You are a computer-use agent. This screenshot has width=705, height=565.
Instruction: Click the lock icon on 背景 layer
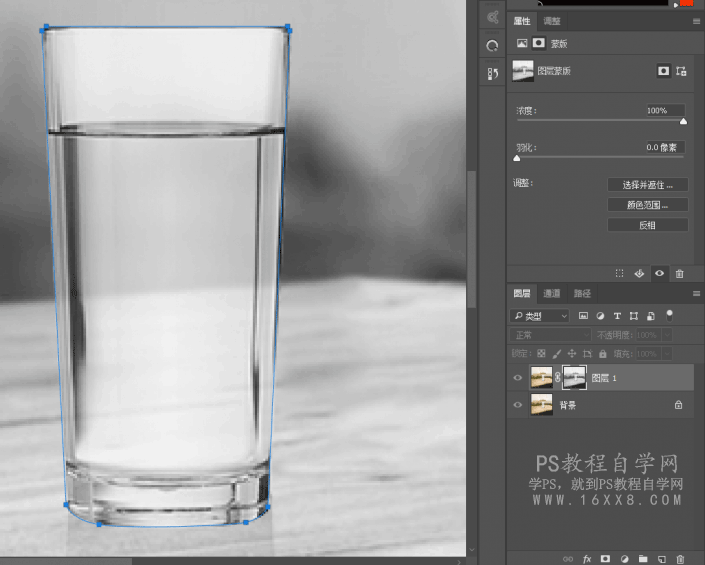pos(678,405)
